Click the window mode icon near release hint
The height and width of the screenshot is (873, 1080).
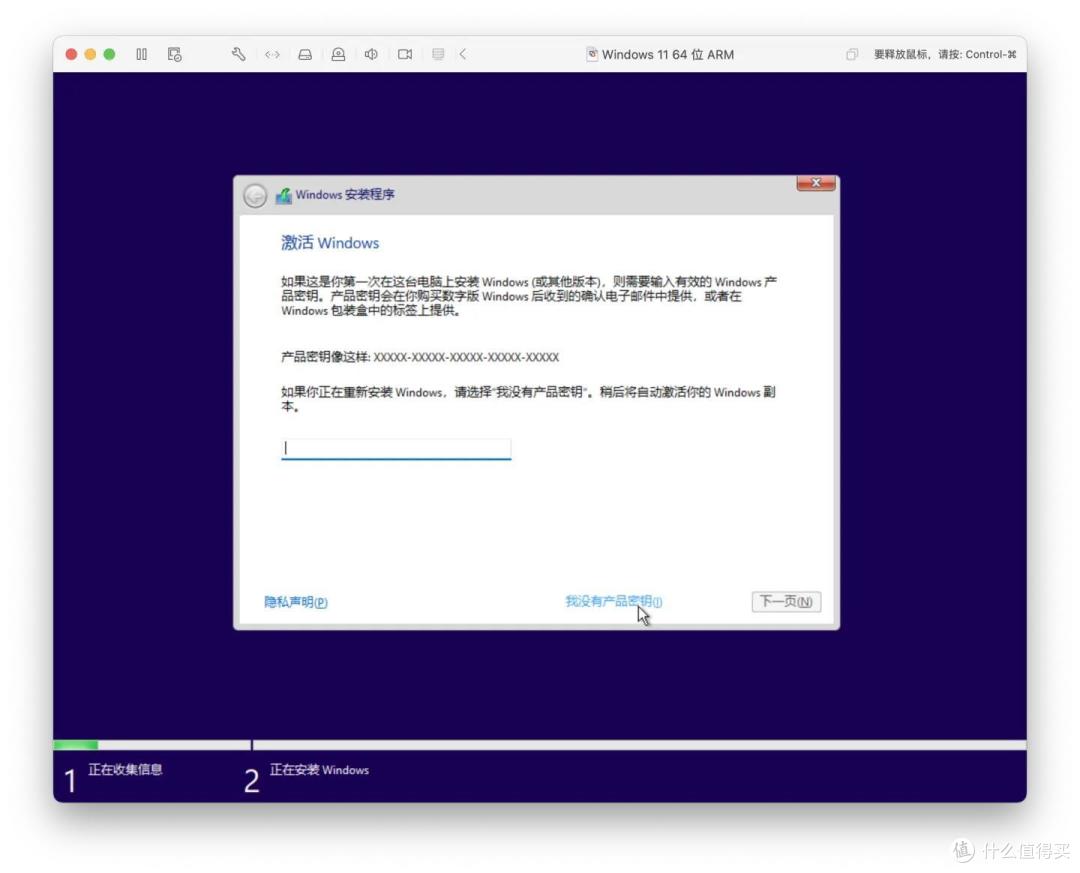(x=852, y=54)
